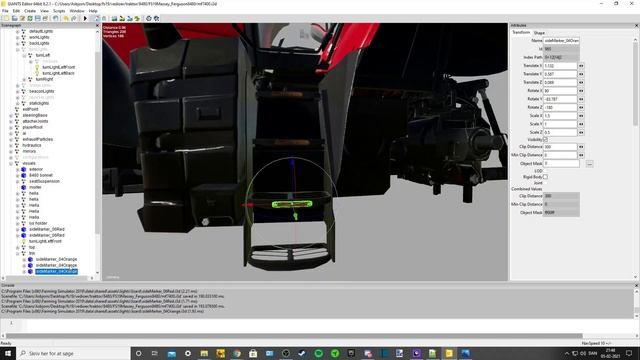
Task: Click the New scene toolbar icon
Action: click(7, 18)
